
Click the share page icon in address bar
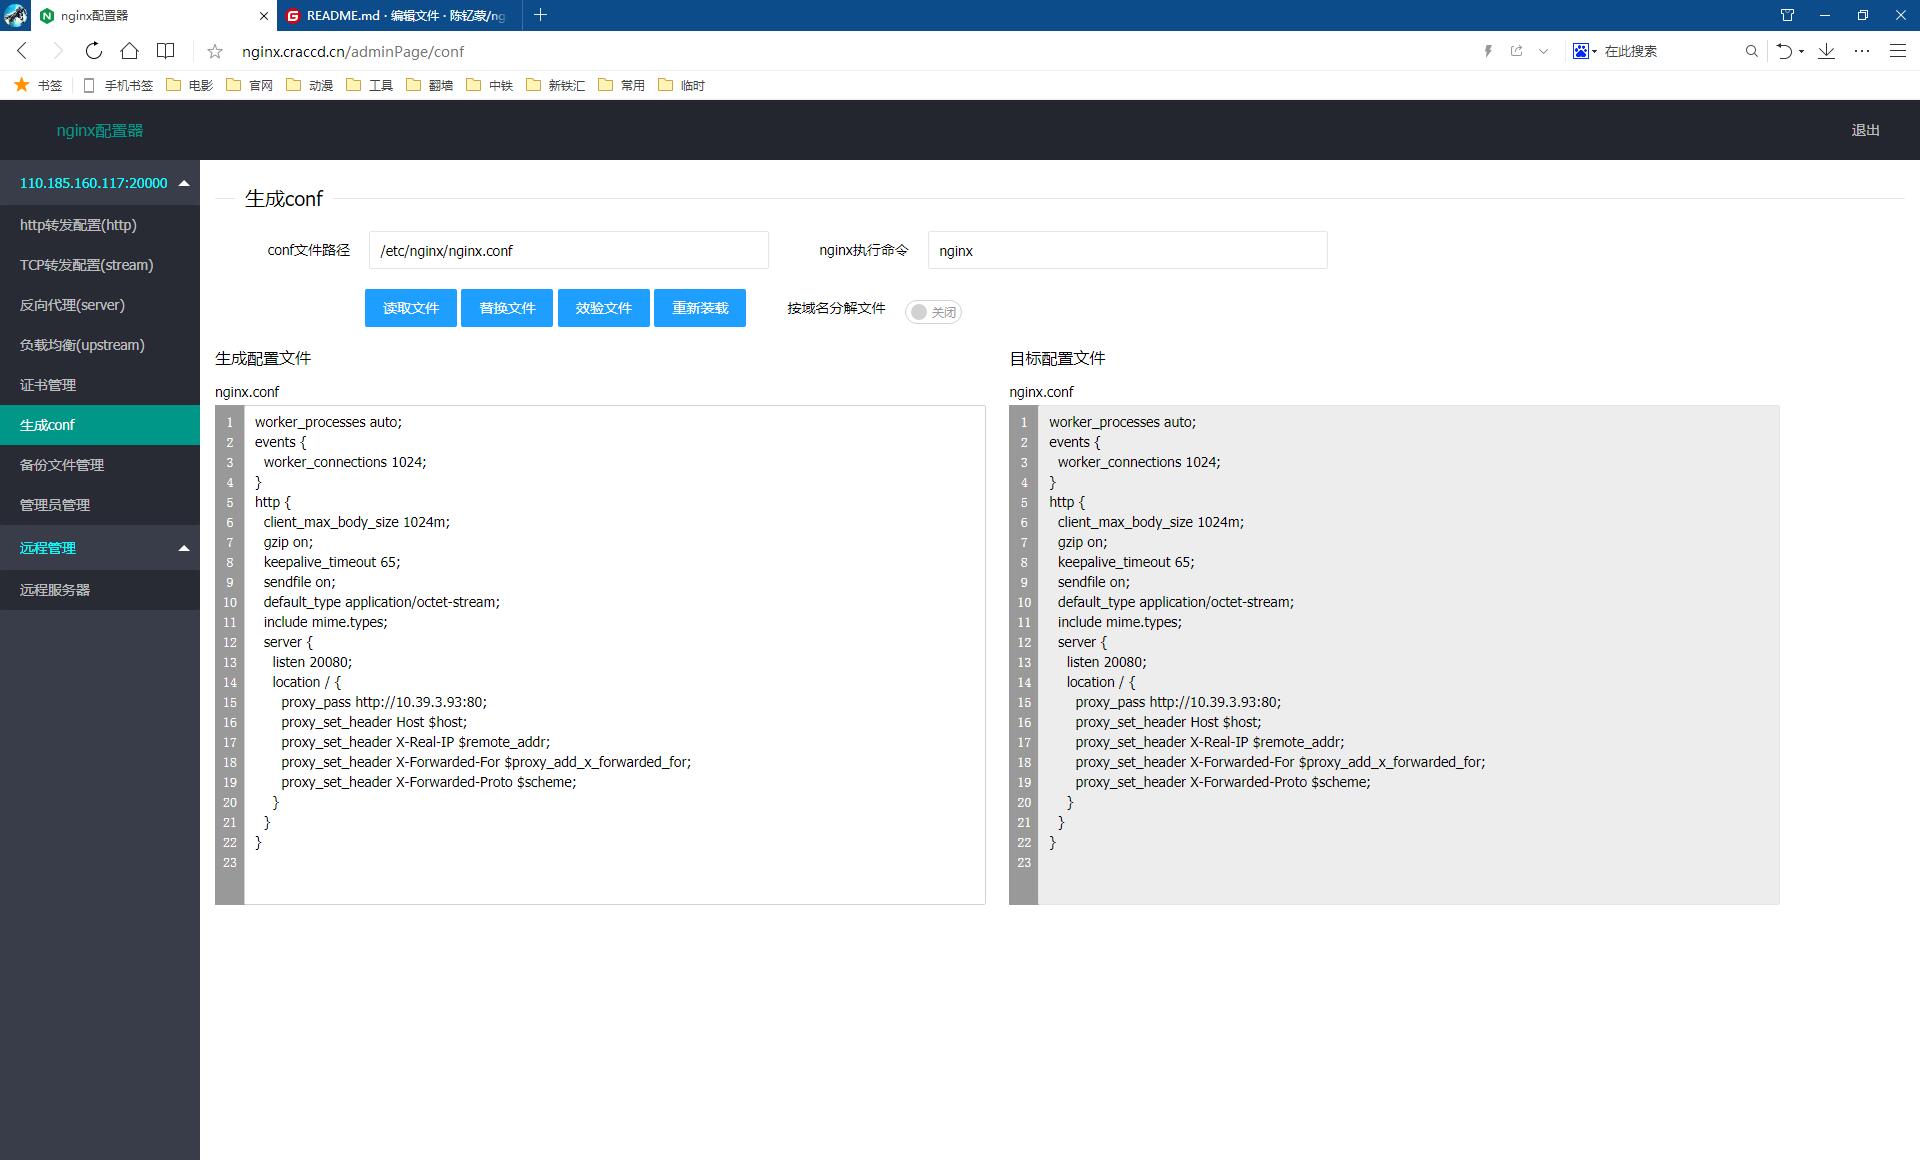click(1516, 51)
